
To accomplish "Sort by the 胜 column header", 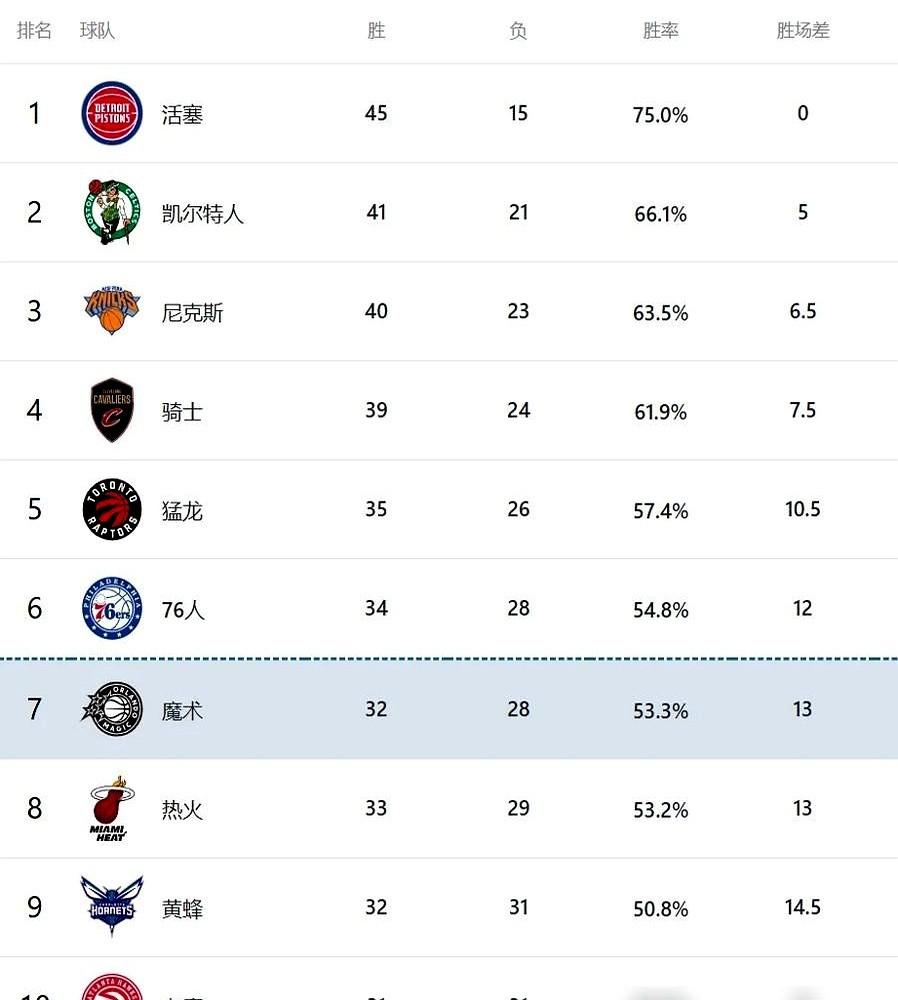I will click(375, 31).
